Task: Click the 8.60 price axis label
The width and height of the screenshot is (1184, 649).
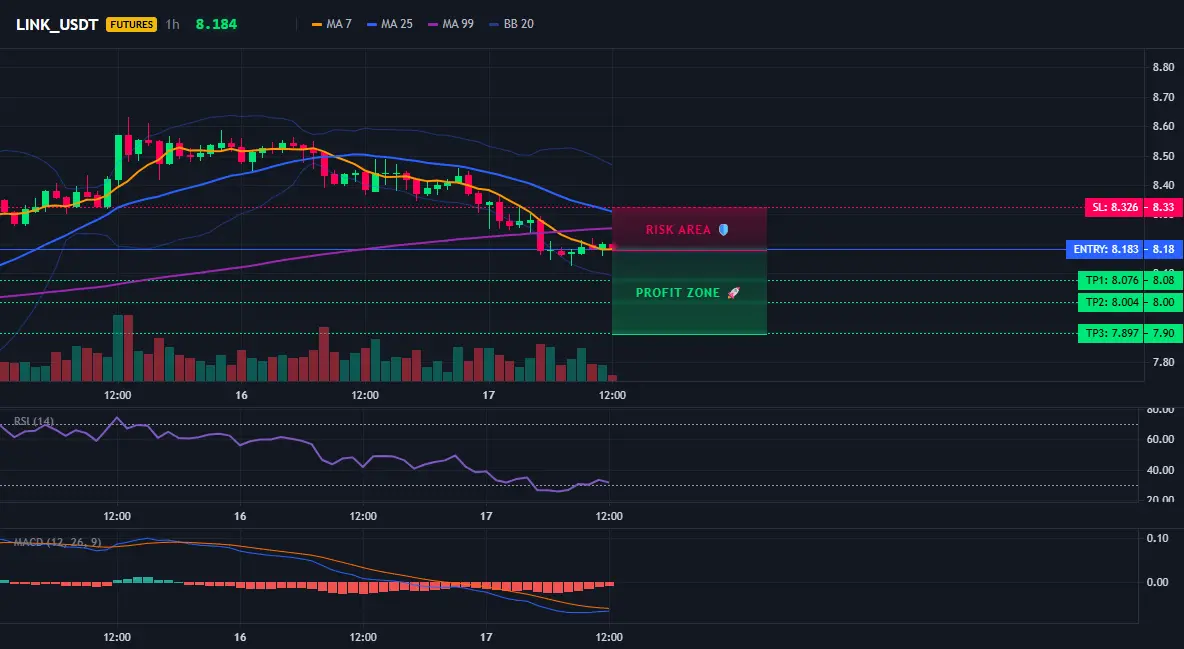Action: click(1164, 126)
